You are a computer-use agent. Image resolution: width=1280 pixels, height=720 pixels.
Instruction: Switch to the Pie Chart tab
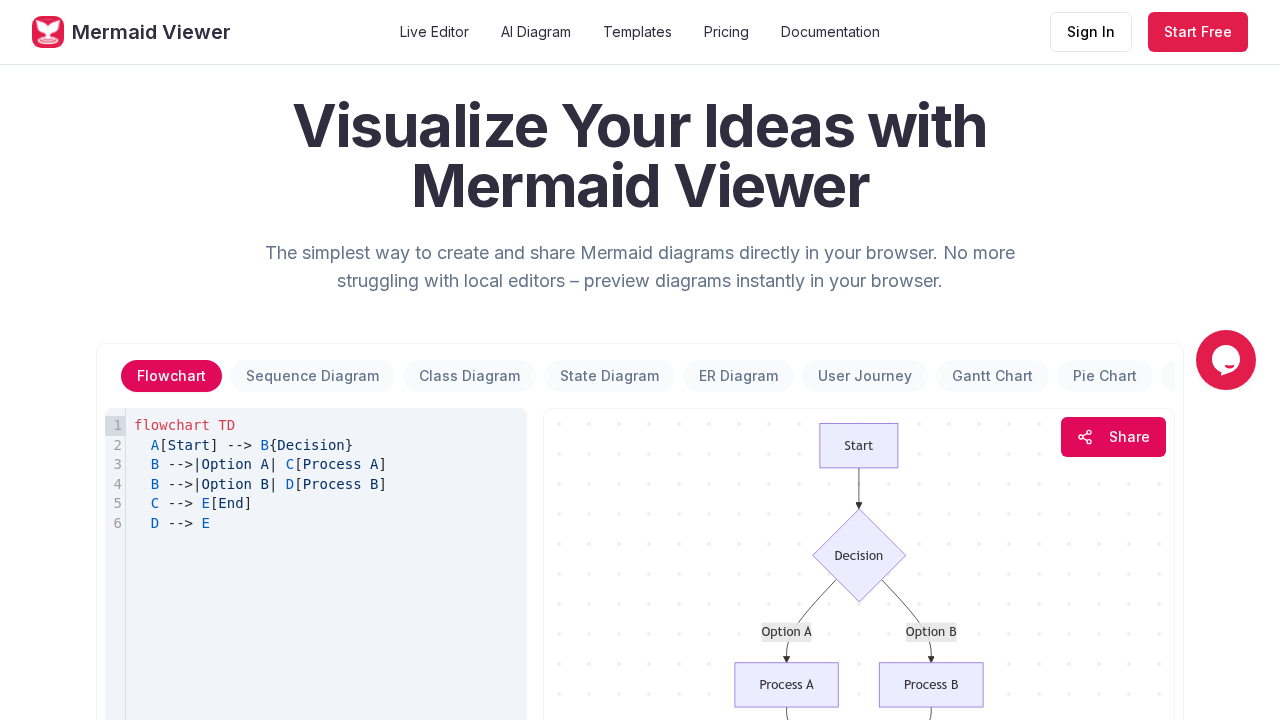click(x=1104, y=377)
